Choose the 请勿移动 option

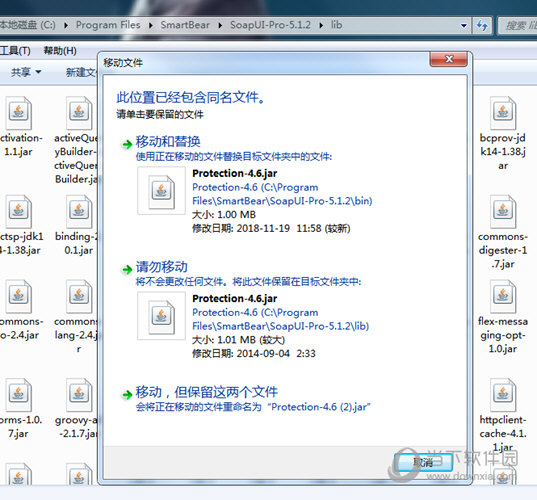(162, 267)
